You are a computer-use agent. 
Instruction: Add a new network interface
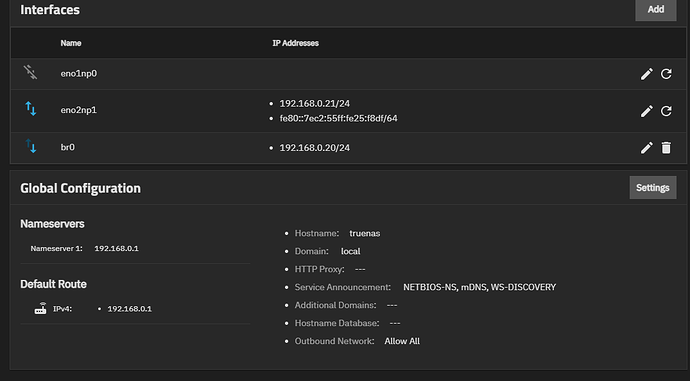[x=656, y=10]
